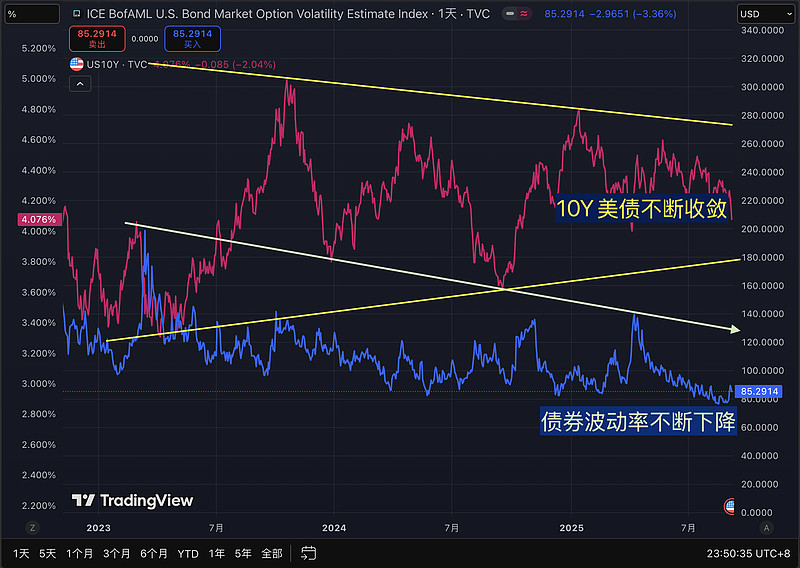Image resolution: width=800 pixels, height=568 pixels.
Task: Click the US10Y comparison symbol label
Action: tap(105, 64)
